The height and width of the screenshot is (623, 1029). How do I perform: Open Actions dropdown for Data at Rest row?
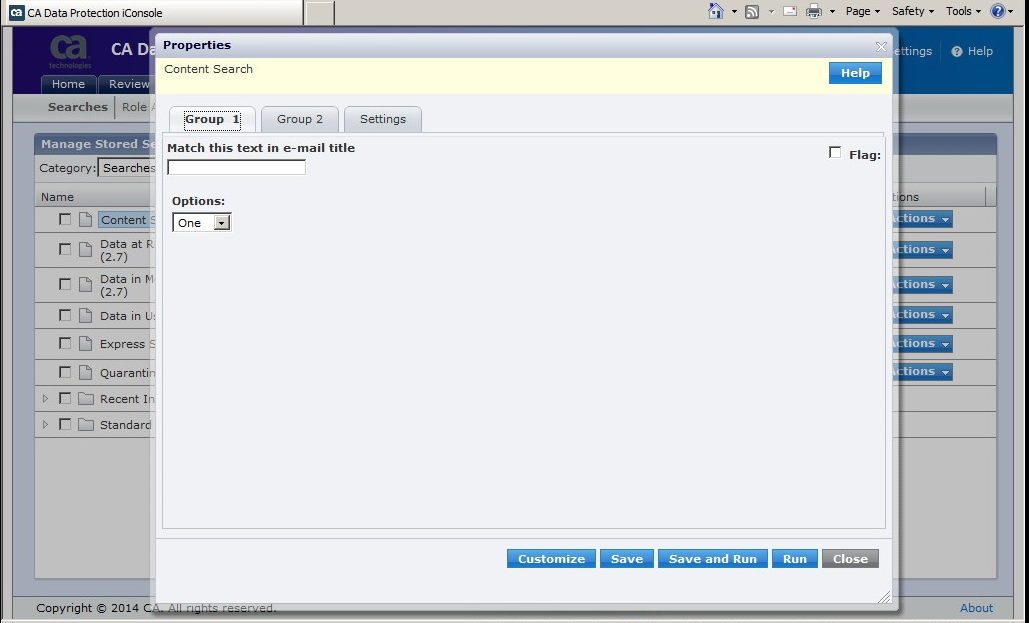tap(921, 249)
